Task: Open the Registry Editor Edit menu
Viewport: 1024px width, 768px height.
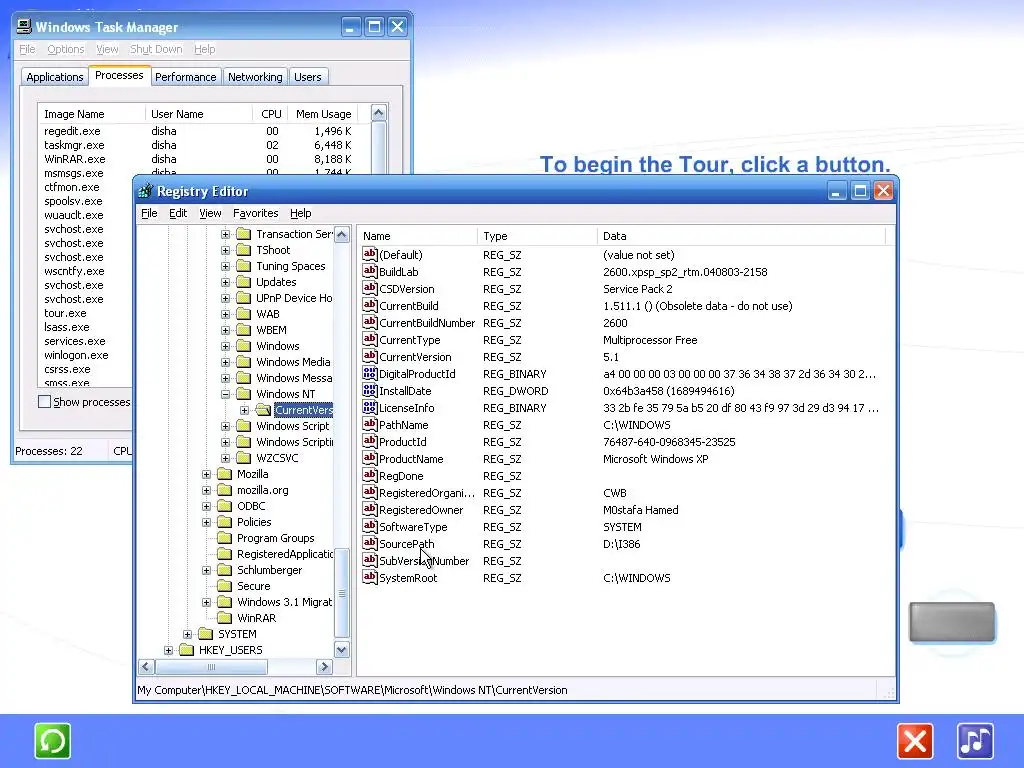Action: point(178,213)
